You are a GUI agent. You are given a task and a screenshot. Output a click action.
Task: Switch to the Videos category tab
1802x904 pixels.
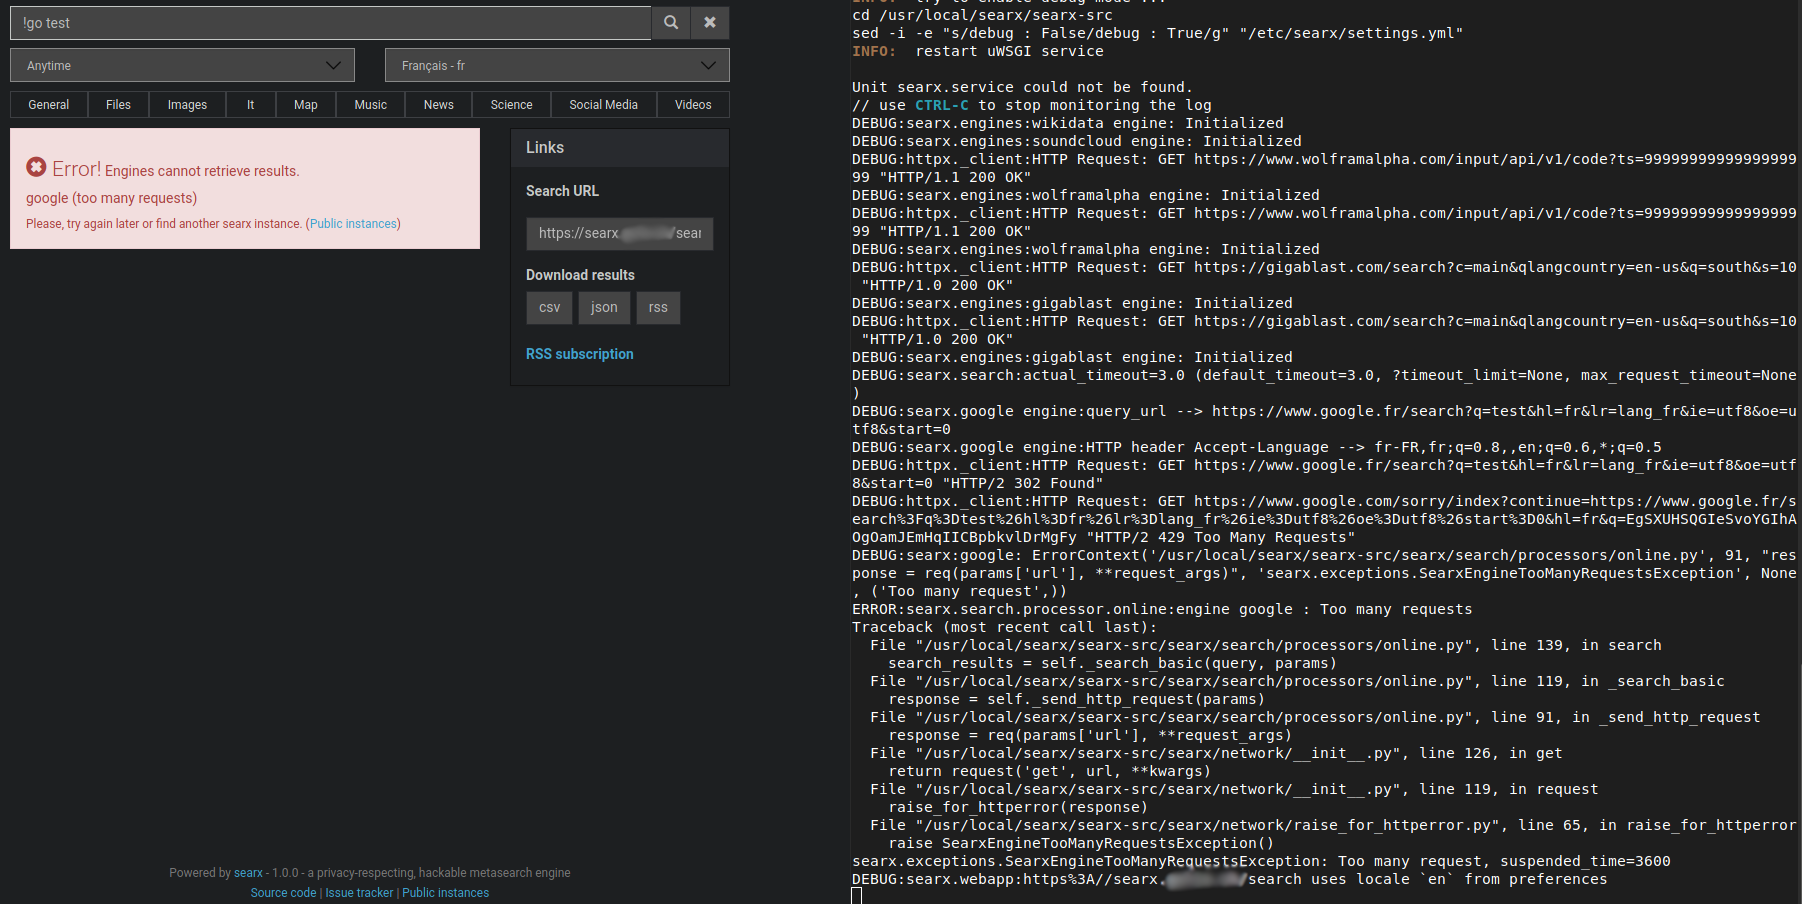point(692,104)
